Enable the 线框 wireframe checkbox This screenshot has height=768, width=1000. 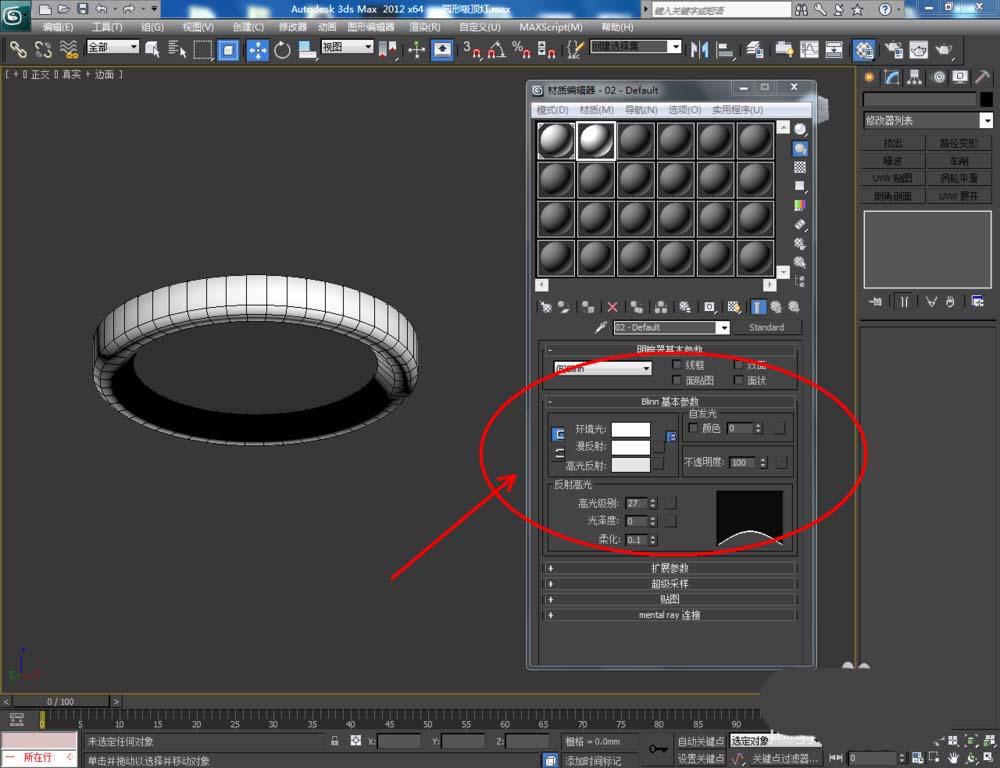click(677, 365)
